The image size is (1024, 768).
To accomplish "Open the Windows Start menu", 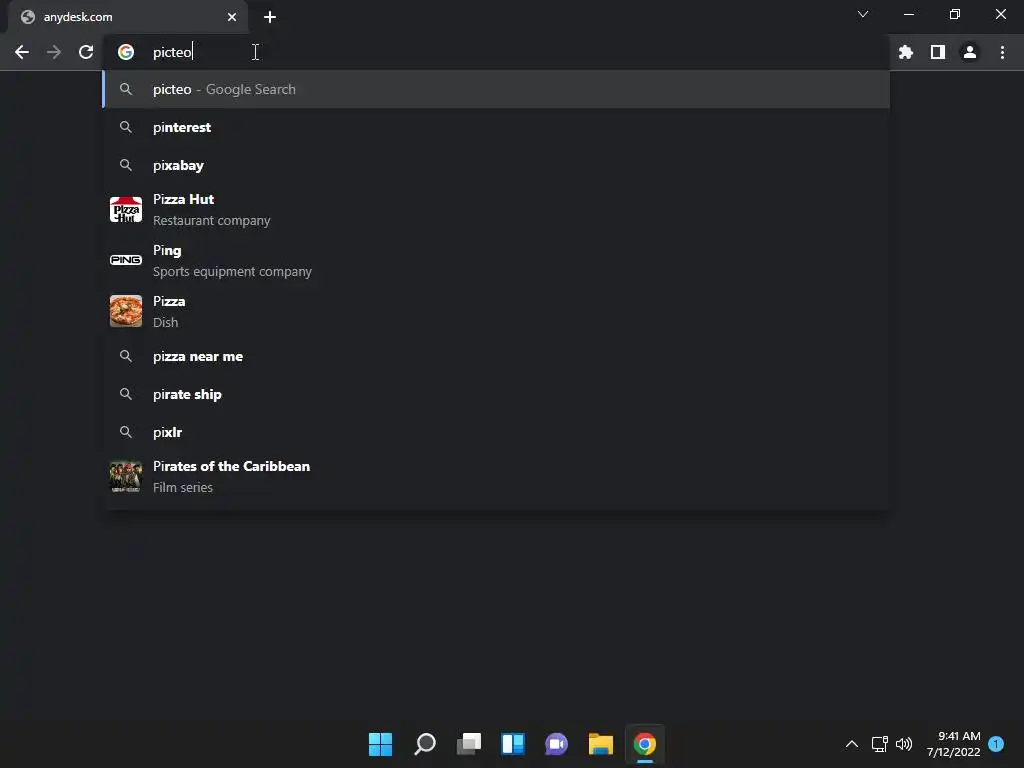I will coord(380,744).
